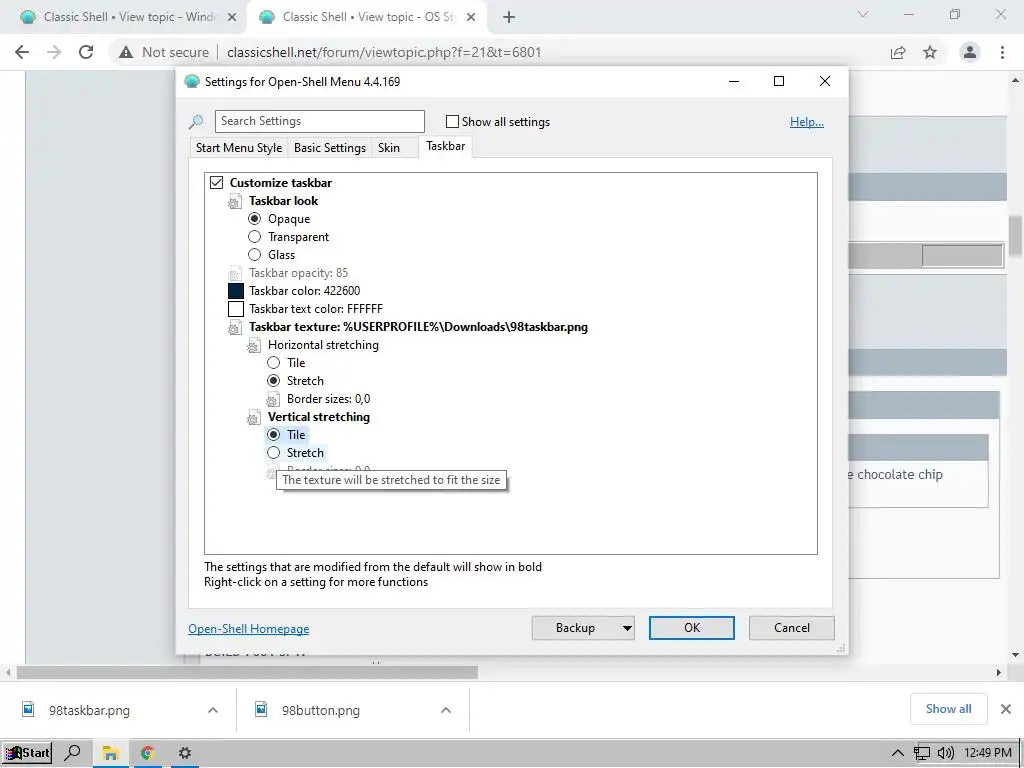Click the Search Settings input field
Image resolution: width=1024 pixels, height=768 pixels.
319,121
